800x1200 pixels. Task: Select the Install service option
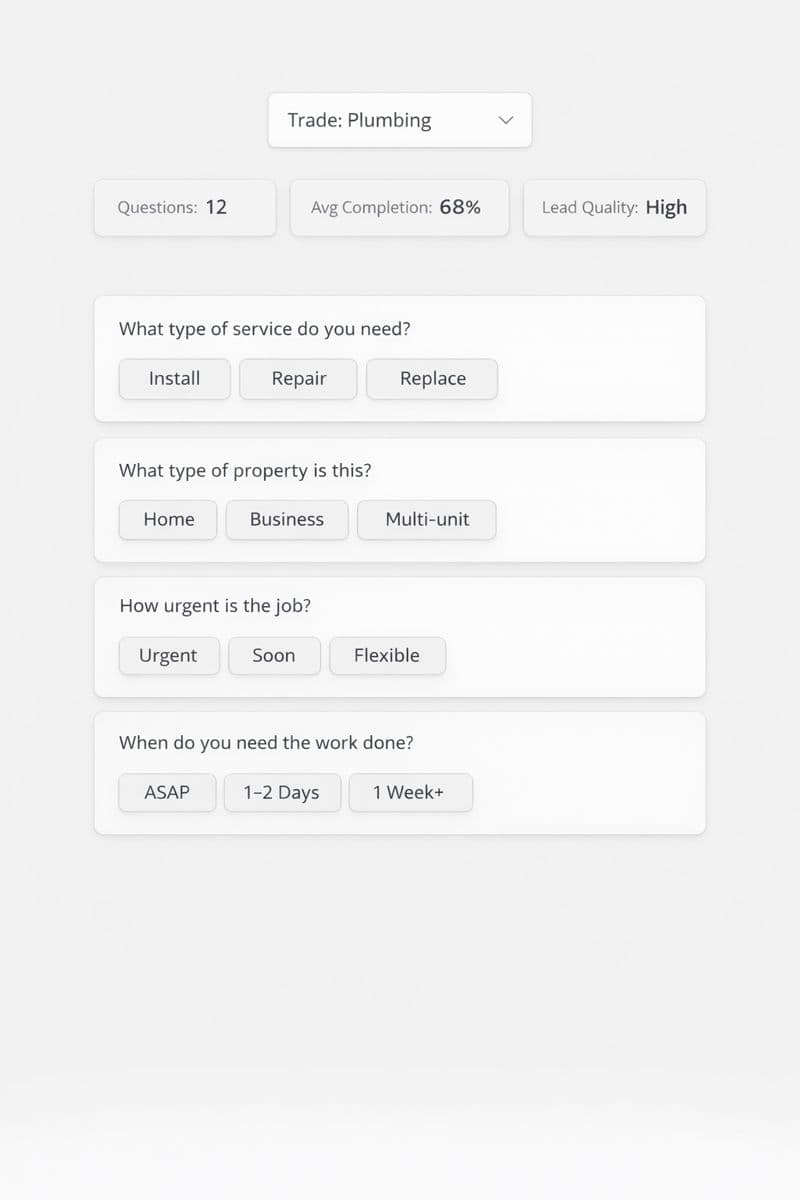174,379
